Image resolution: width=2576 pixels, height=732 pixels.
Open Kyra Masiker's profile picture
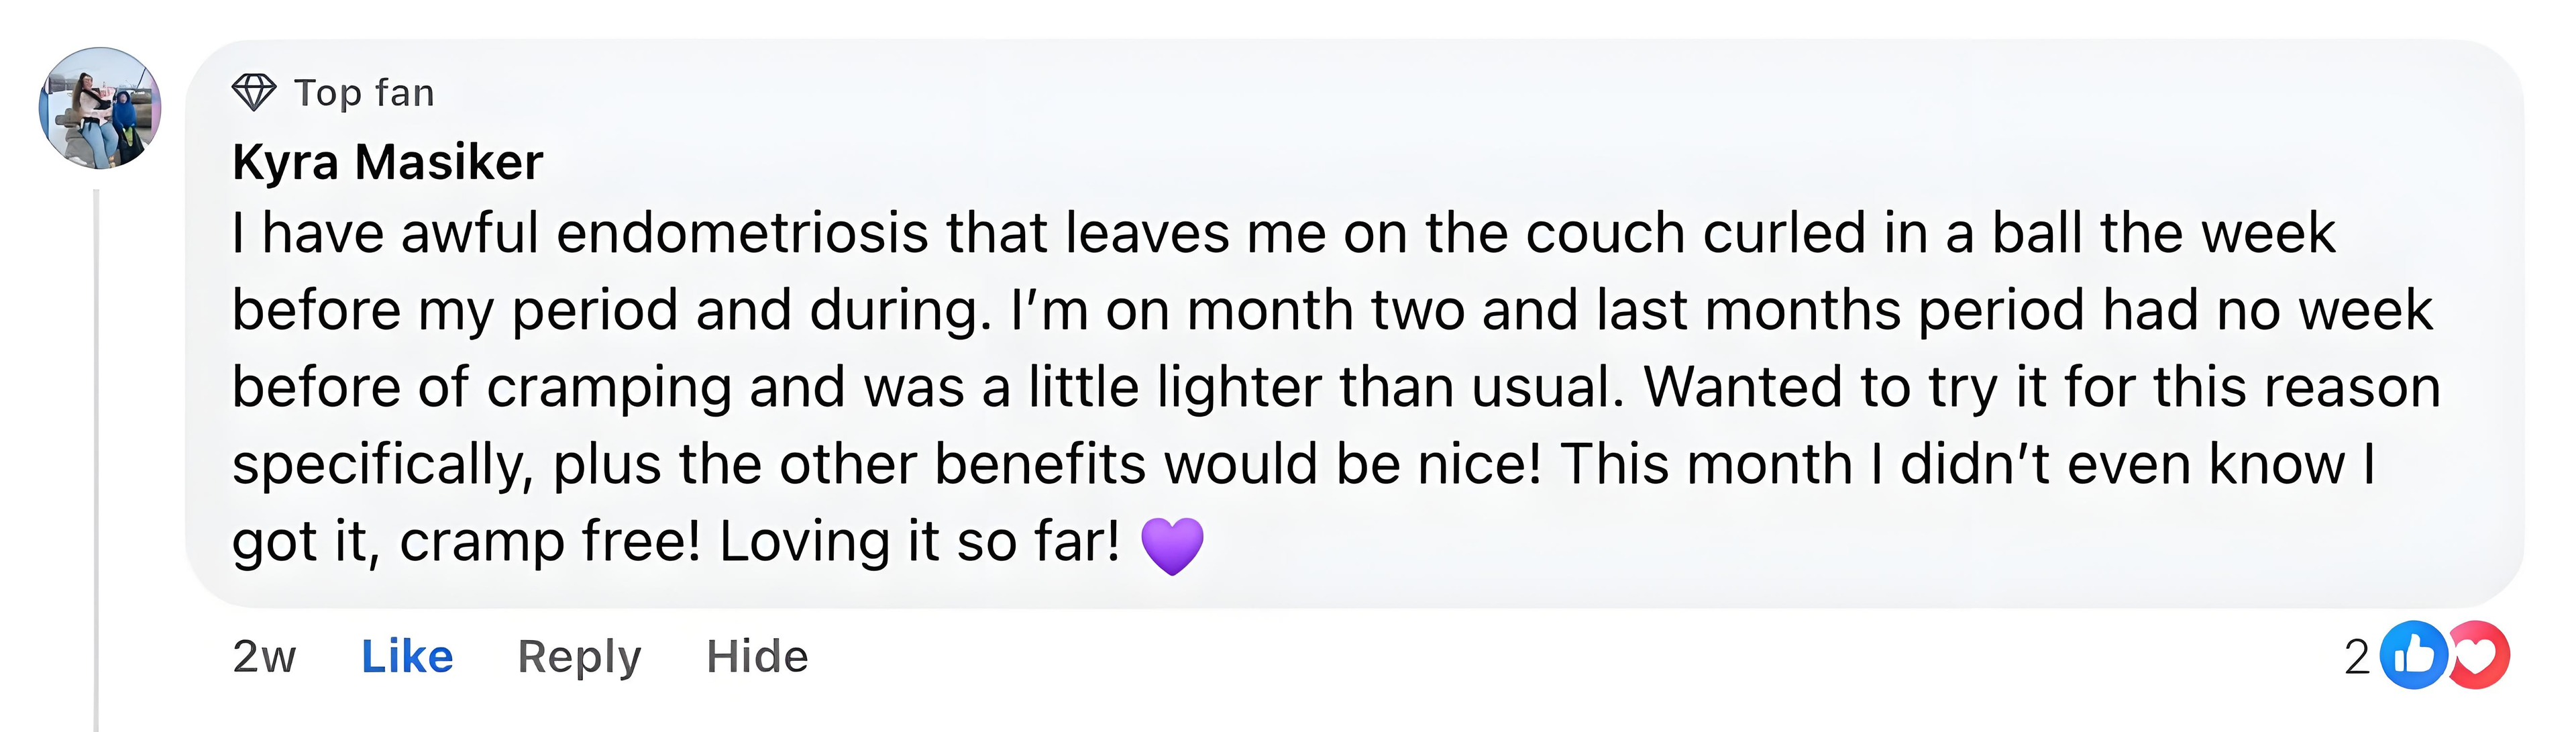(x=99, y=108)
